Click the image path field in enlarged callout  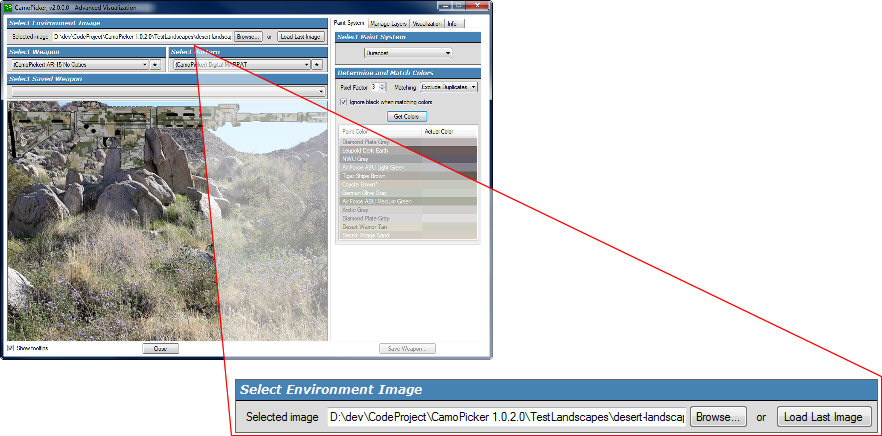(506, 417)
